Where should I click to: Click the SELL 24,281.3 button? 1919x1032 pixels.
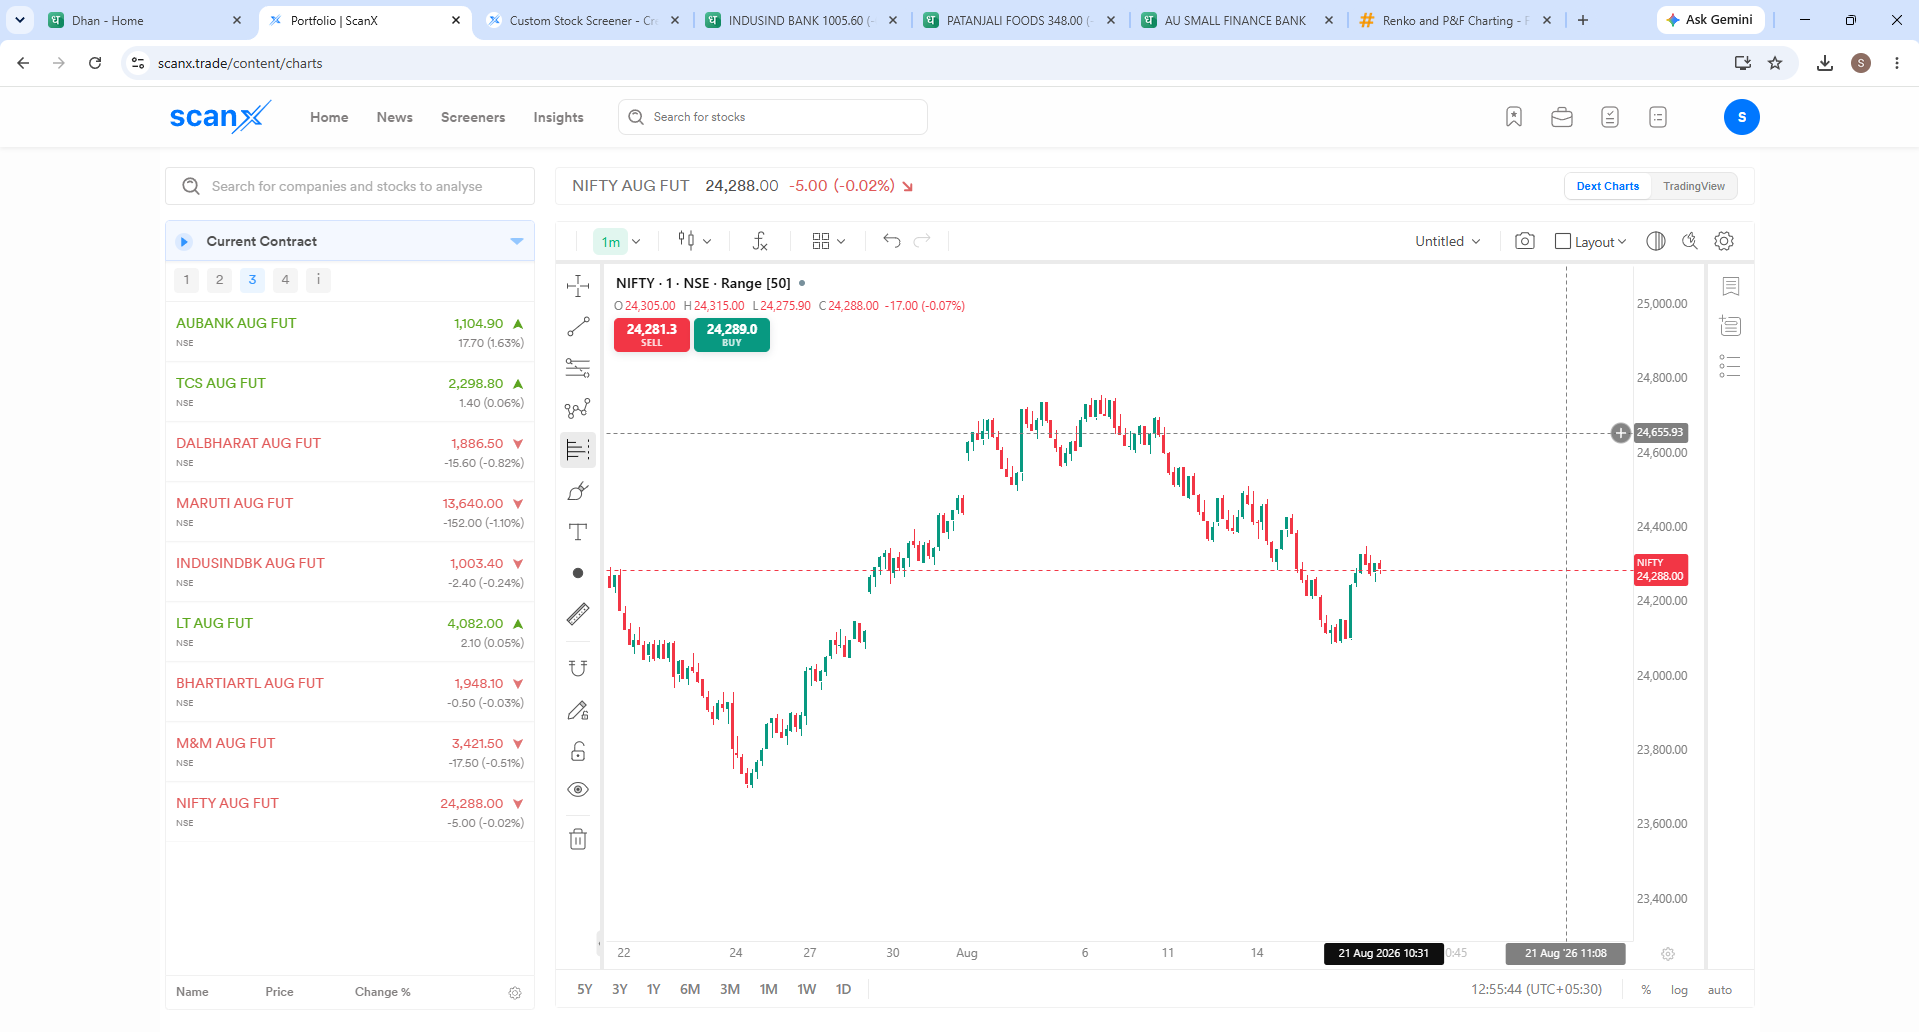pos(652,334)
